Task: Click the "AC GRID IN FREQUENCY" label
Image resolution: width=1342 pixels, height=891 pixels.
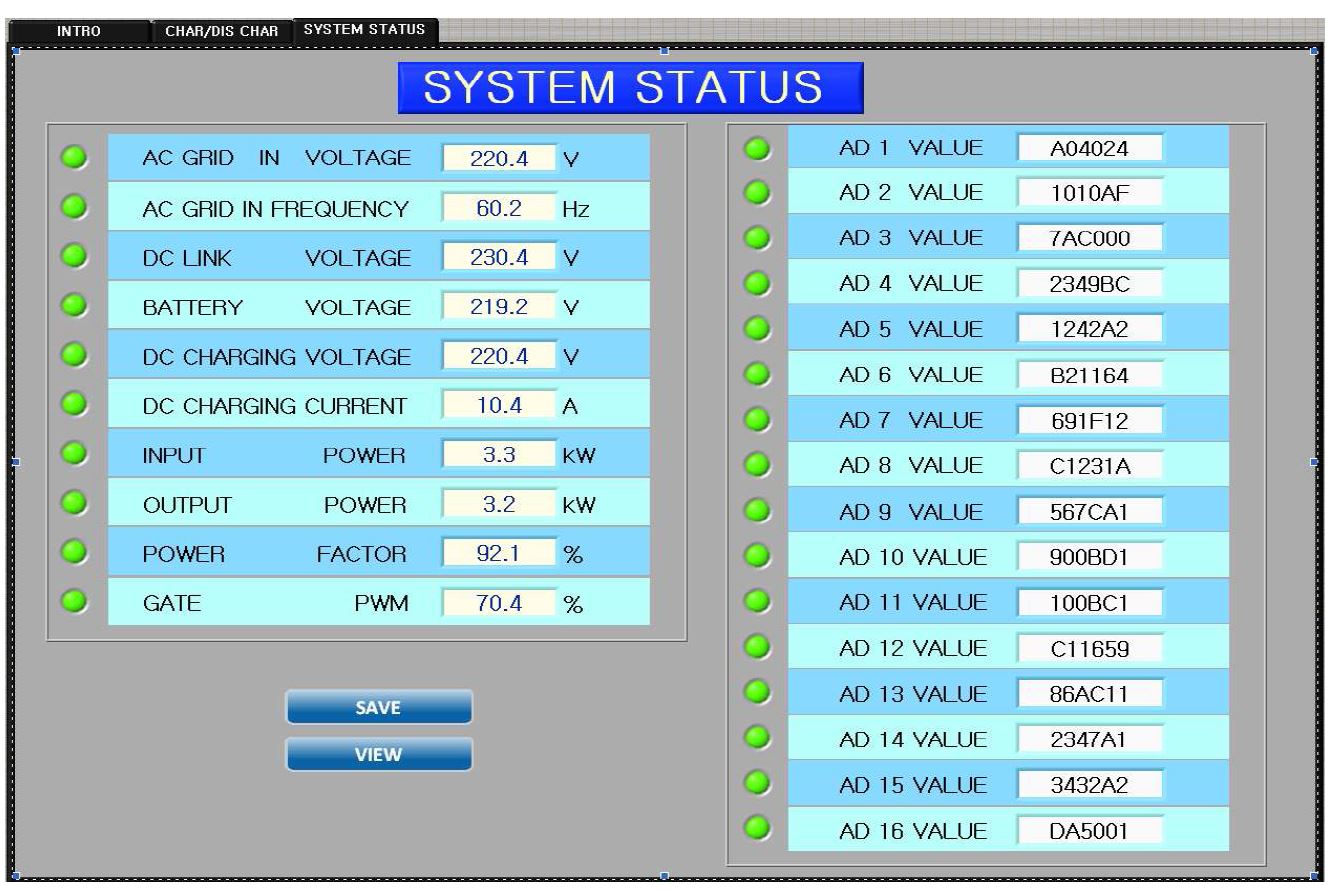Action: click(276, 210)
